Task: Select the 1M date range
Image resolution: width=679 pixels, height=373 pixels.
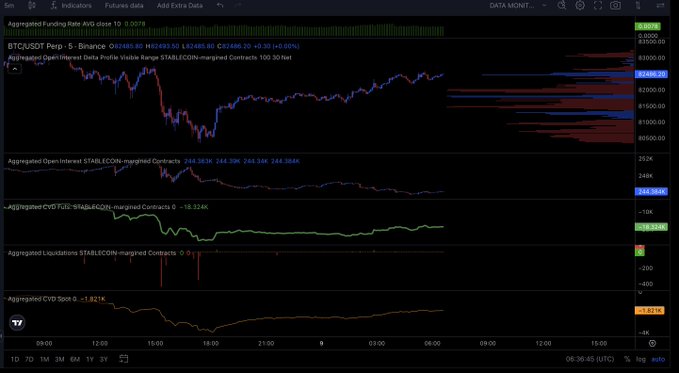Action: 44,359
